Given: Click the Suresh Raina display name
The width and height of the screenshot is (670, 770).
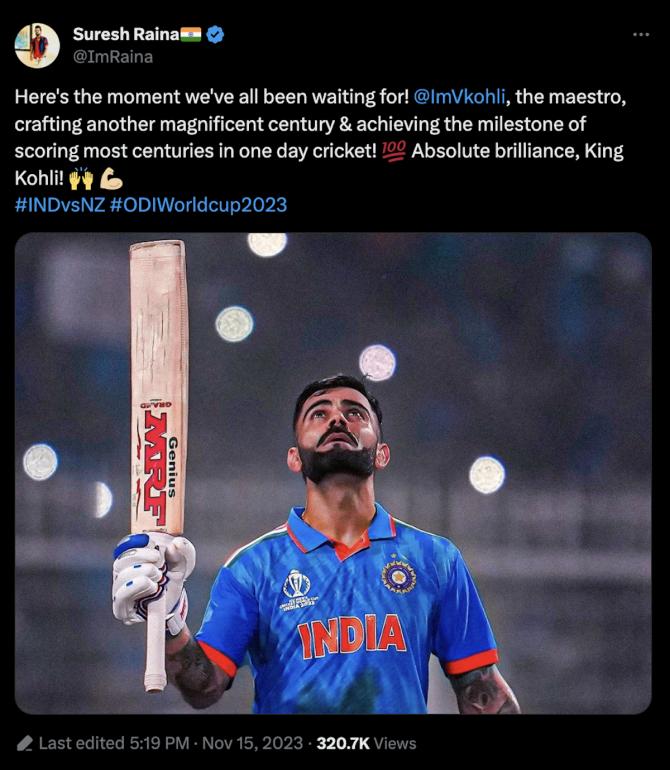Looking at the screenshot, I should (126, 34).
